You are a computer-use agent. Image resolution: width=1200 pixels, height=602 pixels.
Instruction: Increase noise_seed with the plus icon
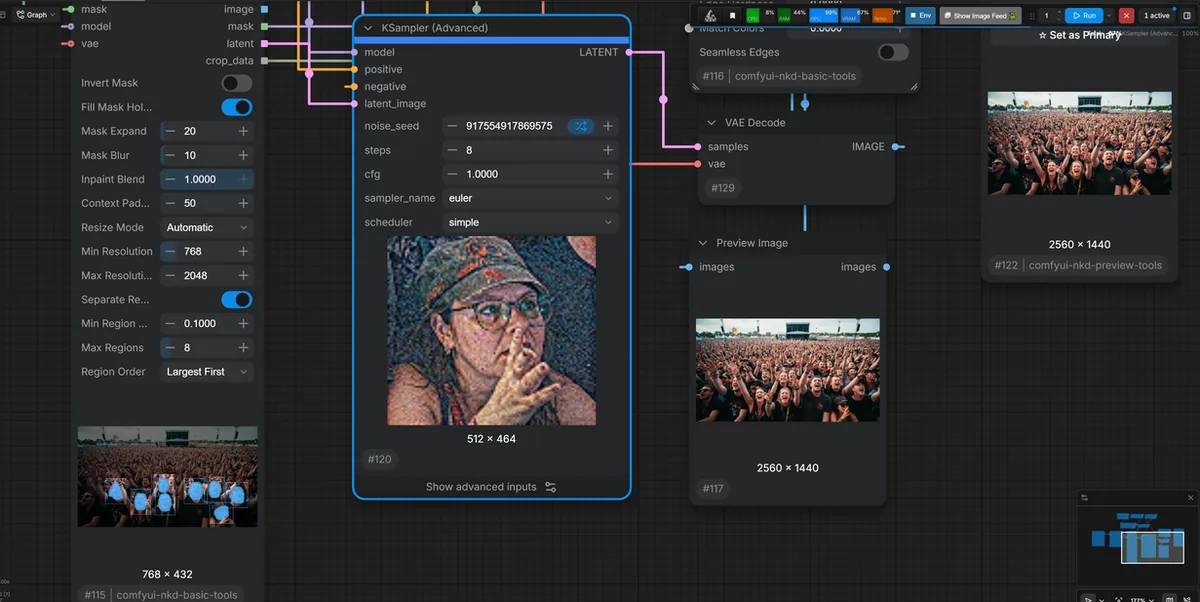click(x=608, y=126)
